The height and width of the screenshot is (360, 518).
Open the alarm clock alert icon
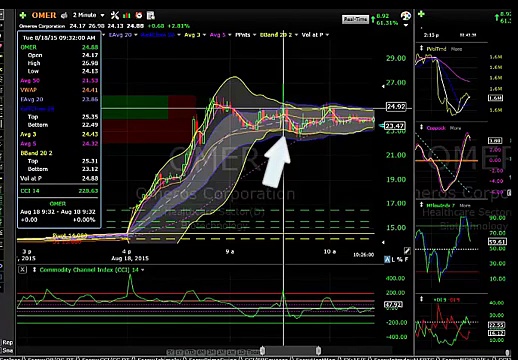(139, 15)
